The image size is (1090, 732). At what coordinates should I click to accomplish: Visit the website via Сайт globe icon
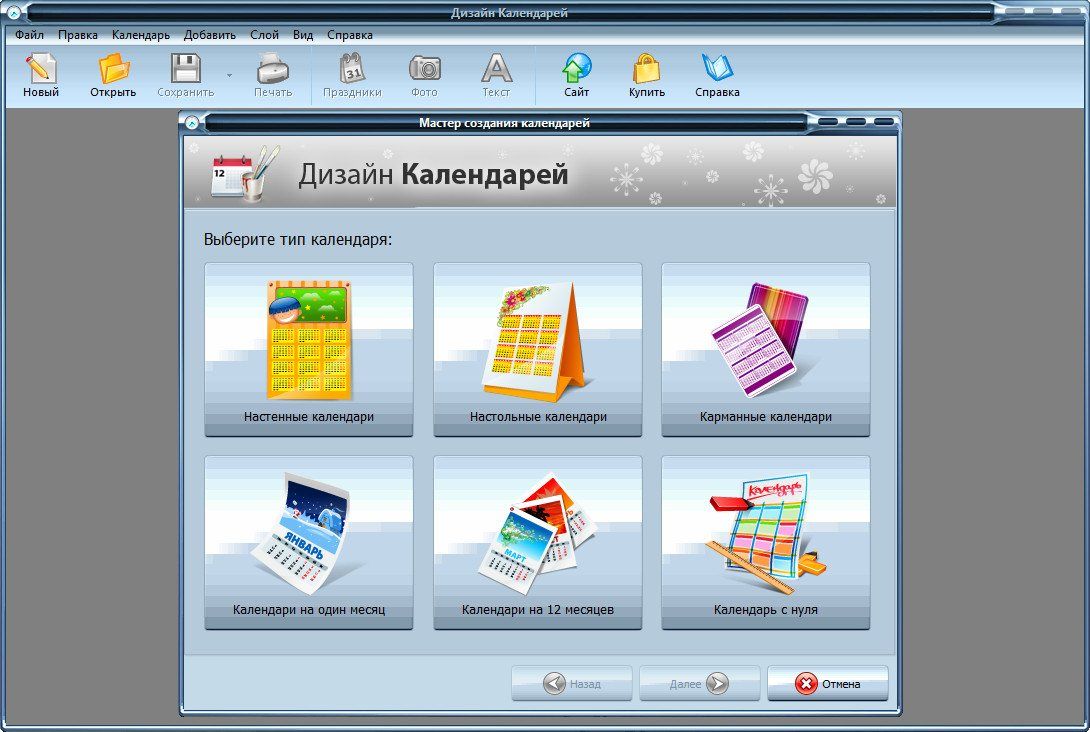coord(576,69)
